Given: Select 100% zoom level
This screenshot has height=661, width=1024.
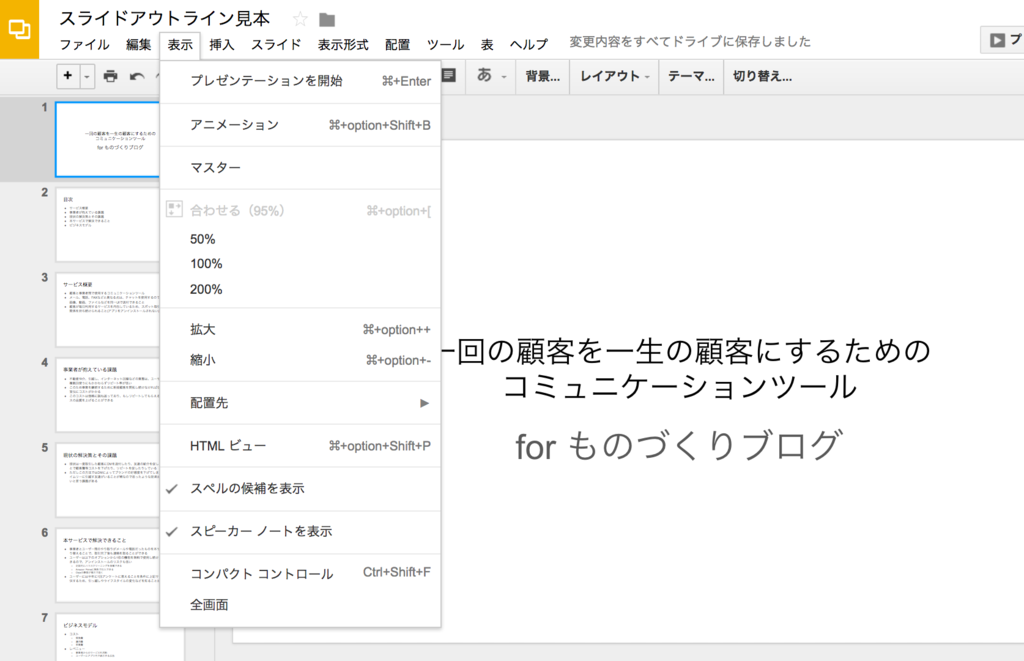Looking at the screenshot, I should point(300,264).
